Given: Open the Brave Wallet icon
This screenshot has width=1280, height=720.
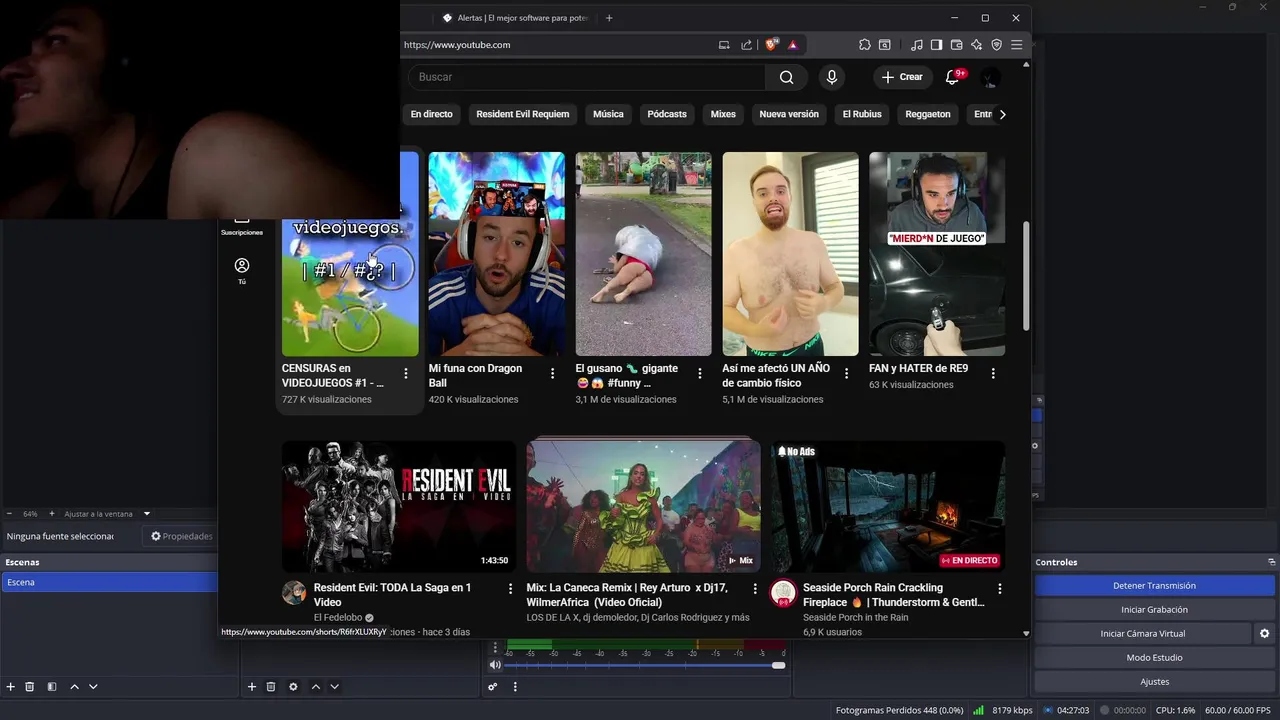Looking at the screenshot, I should tap(957, 45).
